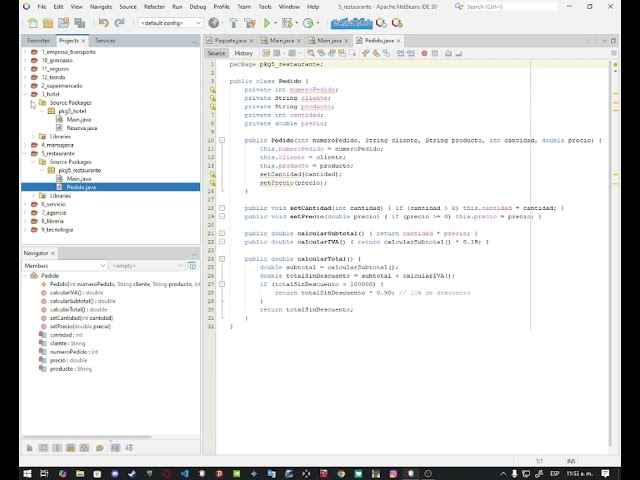Click the Last Edit icon in editor toolbar
The image size is (640, 480).
coord(266,53)
